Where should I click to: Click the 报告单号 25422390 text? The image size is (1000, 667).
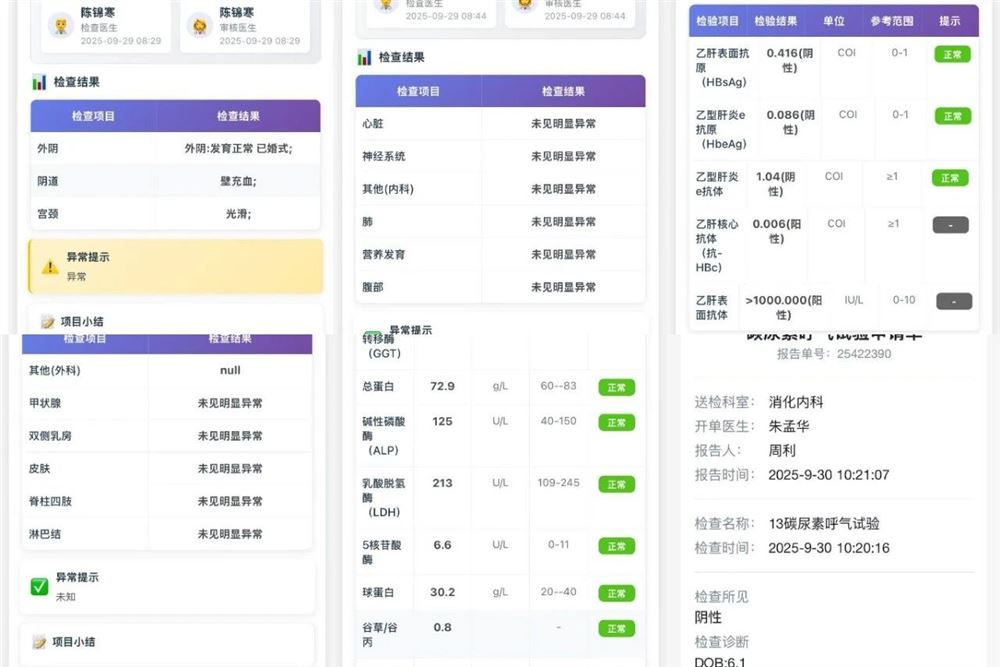coord(834,354)
